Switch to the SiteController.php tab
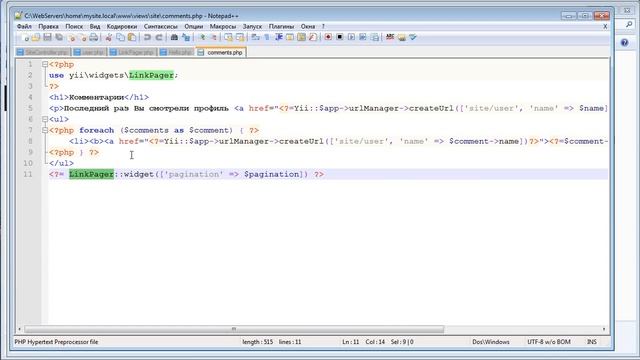The width and height of the screenshot is (640, 360). pos(43,52)
